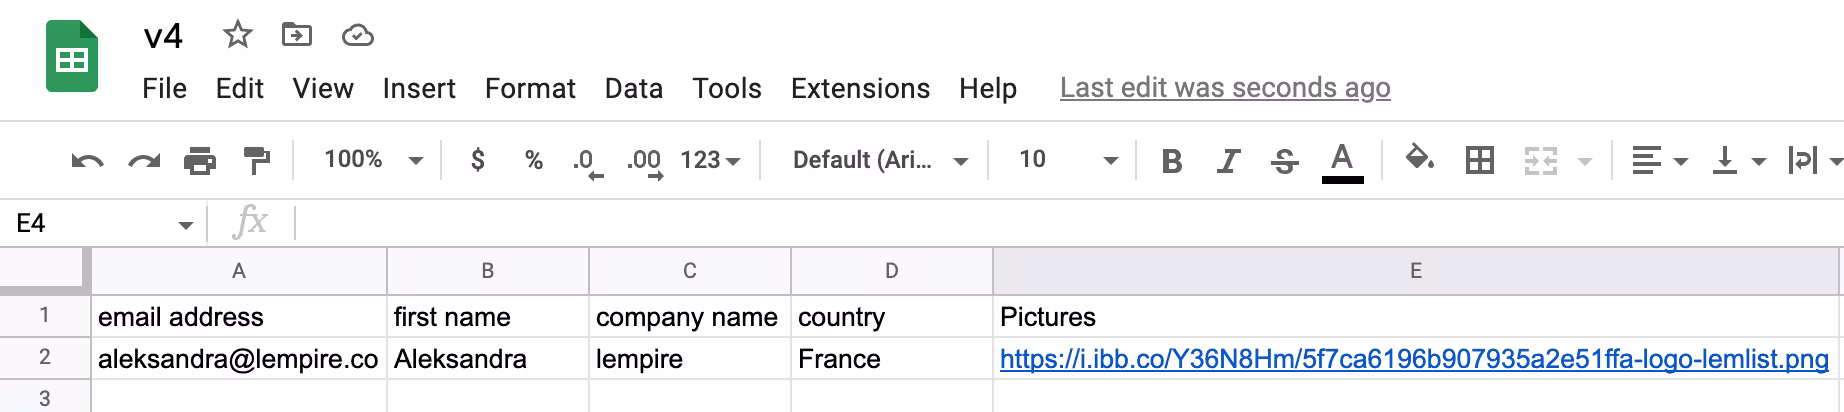Toggle bold formatting
The width and height of the screenshot is (1844, 412).
[1172, 160]
